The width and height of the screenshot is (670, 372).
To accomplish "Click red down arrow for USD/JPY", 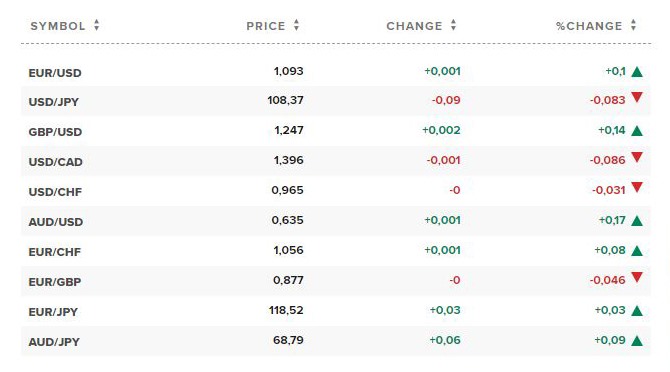I will [637, 97].
